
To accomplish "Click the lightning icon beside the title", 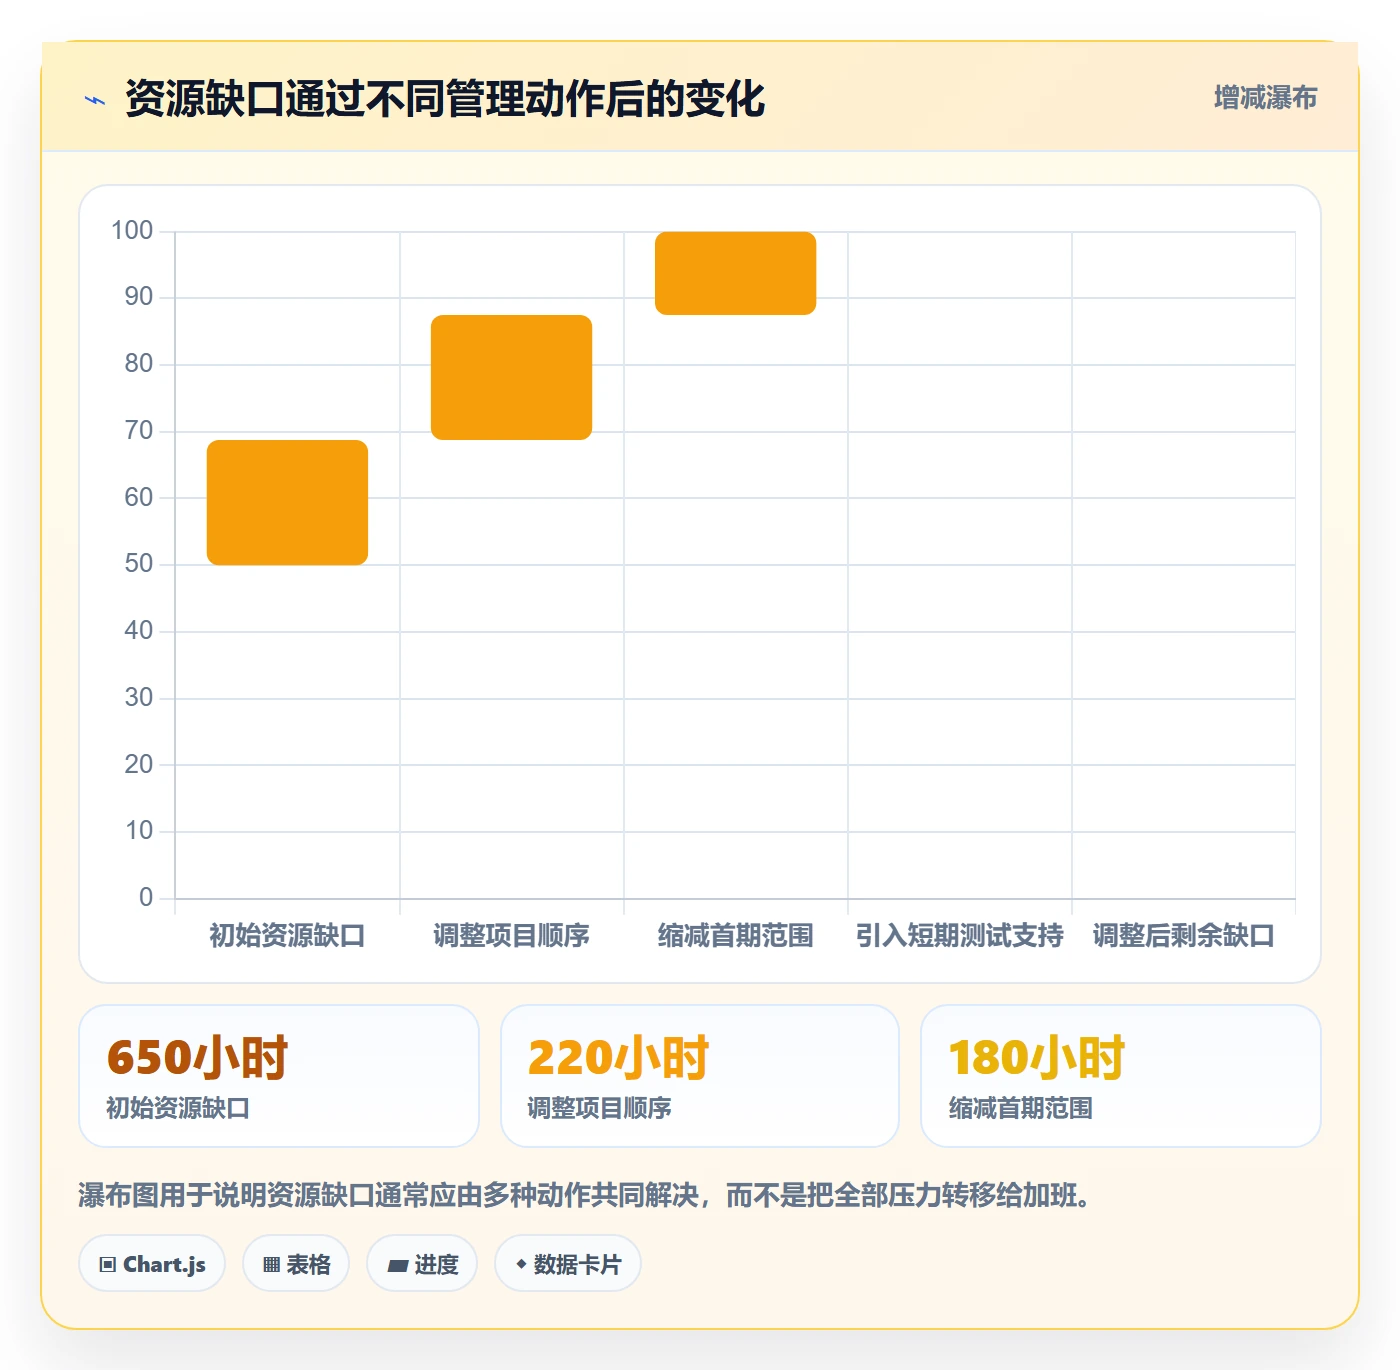I will (x=95, y=100).
